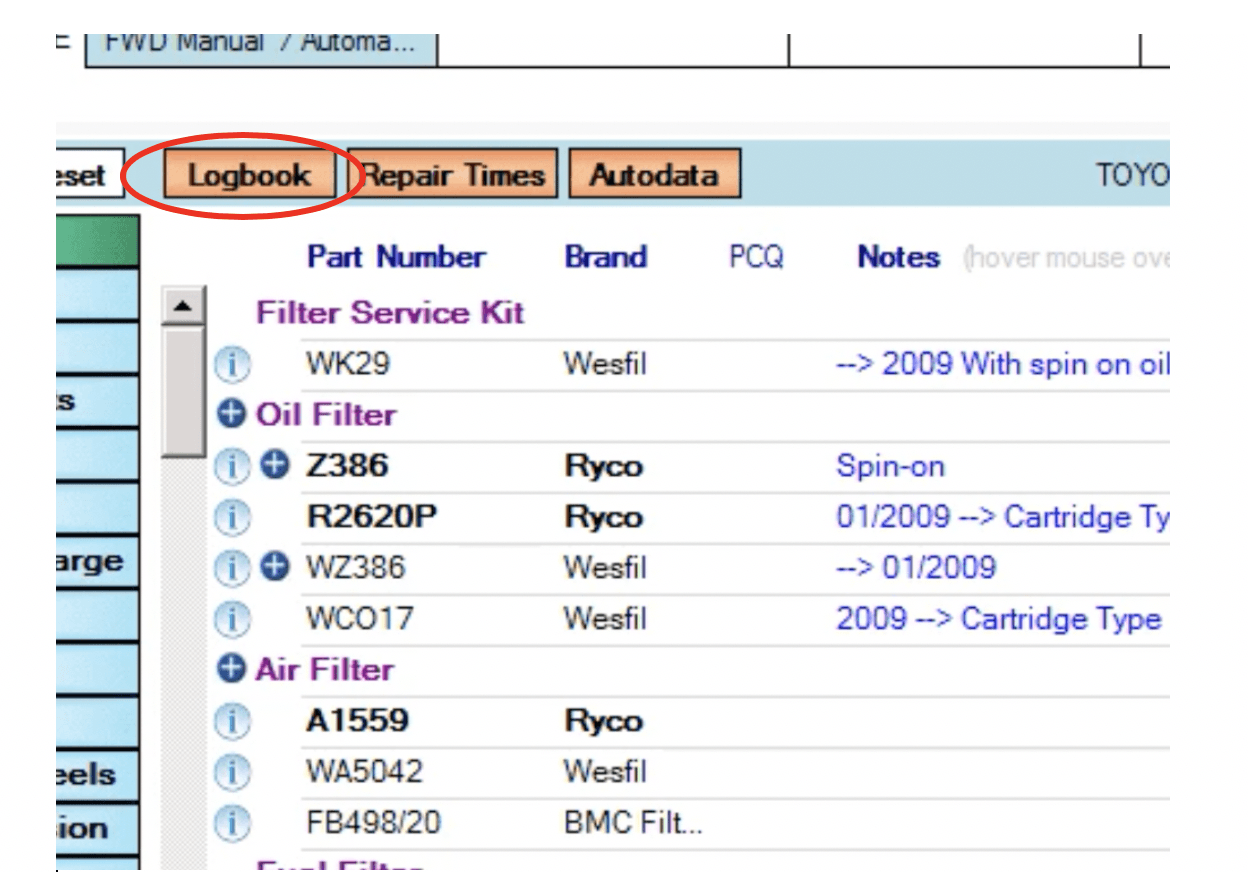Click info icon for R2620P
The image size is (1248, 872).
coord(232,518)
